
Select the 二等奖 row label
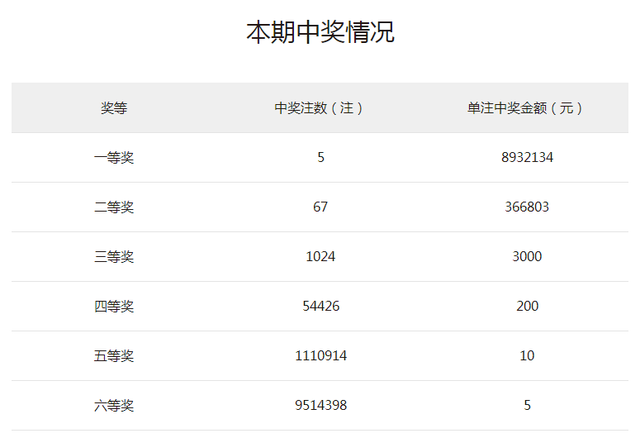[114, 207]
